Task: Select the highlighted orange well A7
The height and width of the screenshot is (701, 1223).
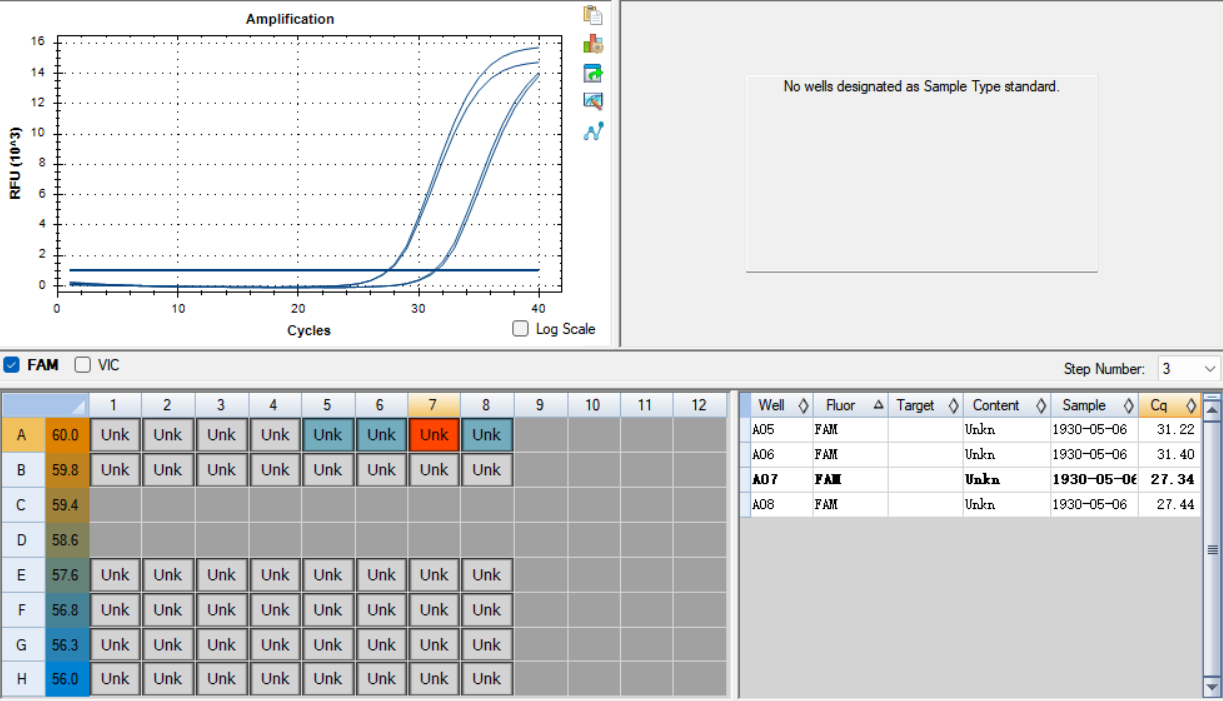Action: tap(434, 435)
